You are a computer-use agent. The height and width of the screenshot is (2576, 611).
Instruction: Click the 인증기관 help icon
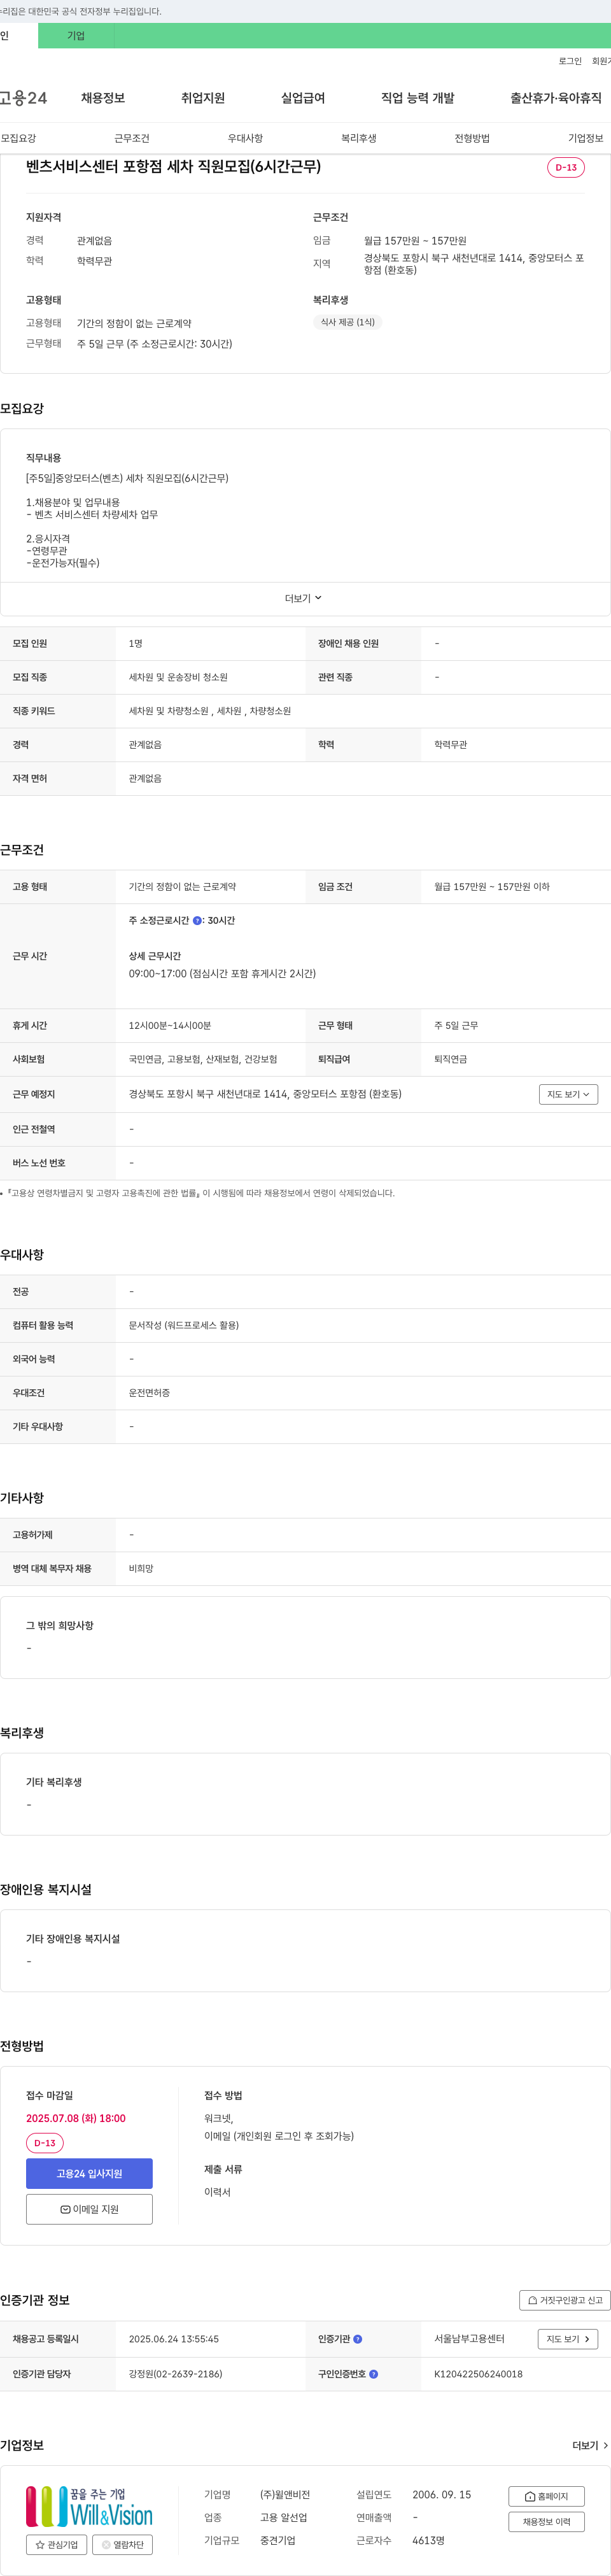tap(358, 2339)
